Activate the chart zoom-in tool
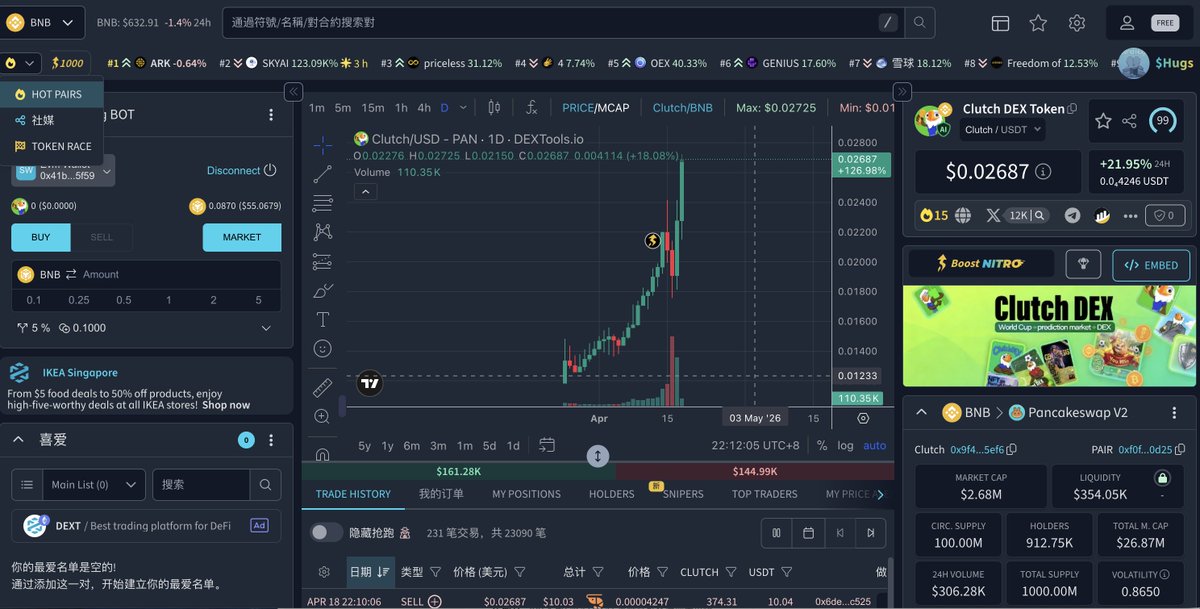 [x=322, y=416]
